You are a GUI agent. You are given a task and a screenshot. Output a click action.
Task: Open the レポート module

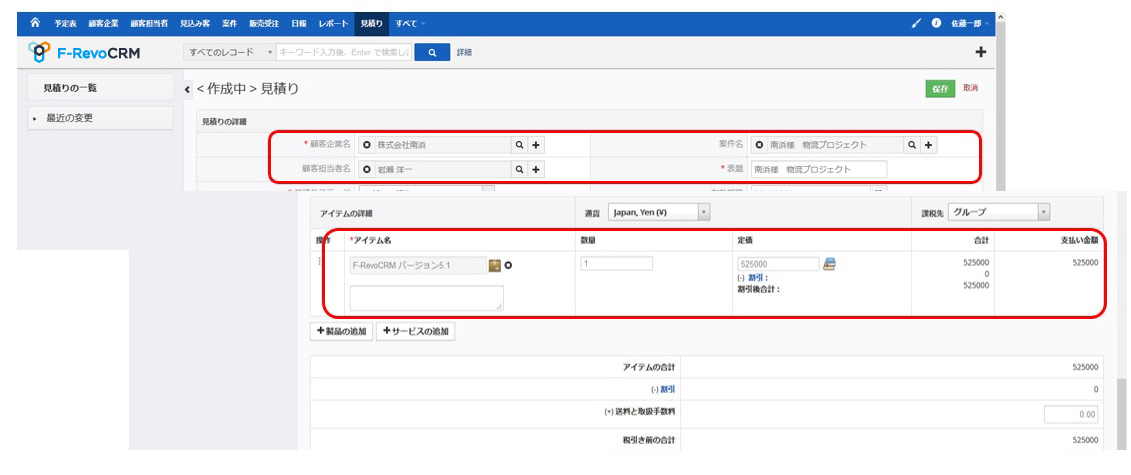click(334, 24)
